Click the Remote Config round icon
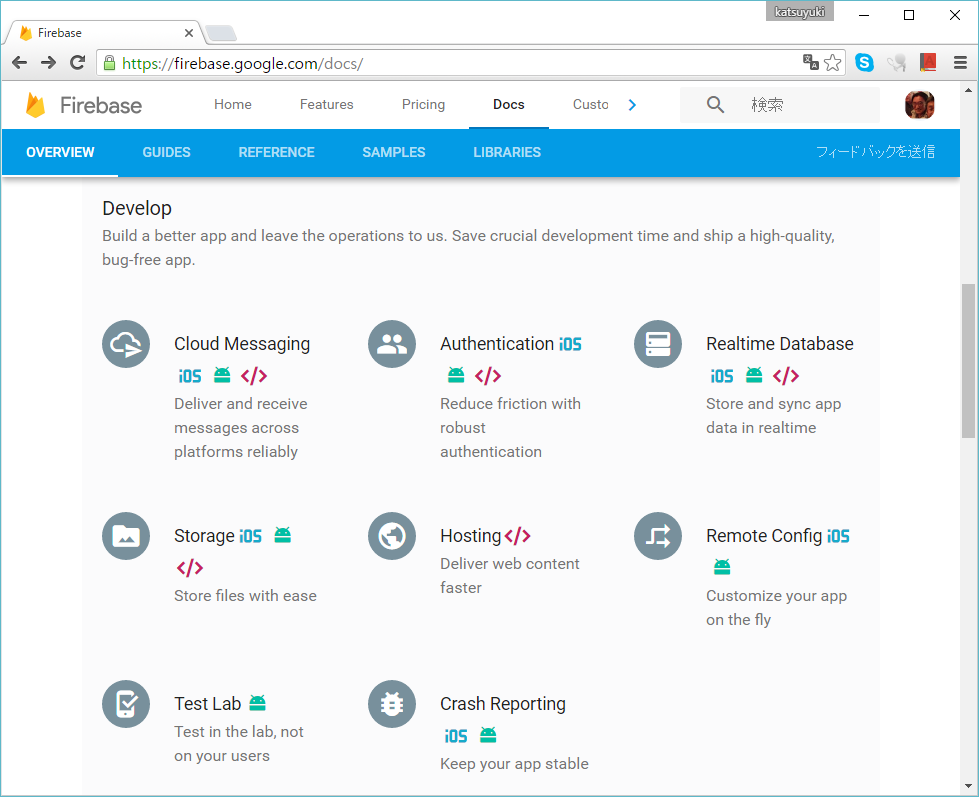The width and height of the screenshot is (979, 797). (658, 536)
